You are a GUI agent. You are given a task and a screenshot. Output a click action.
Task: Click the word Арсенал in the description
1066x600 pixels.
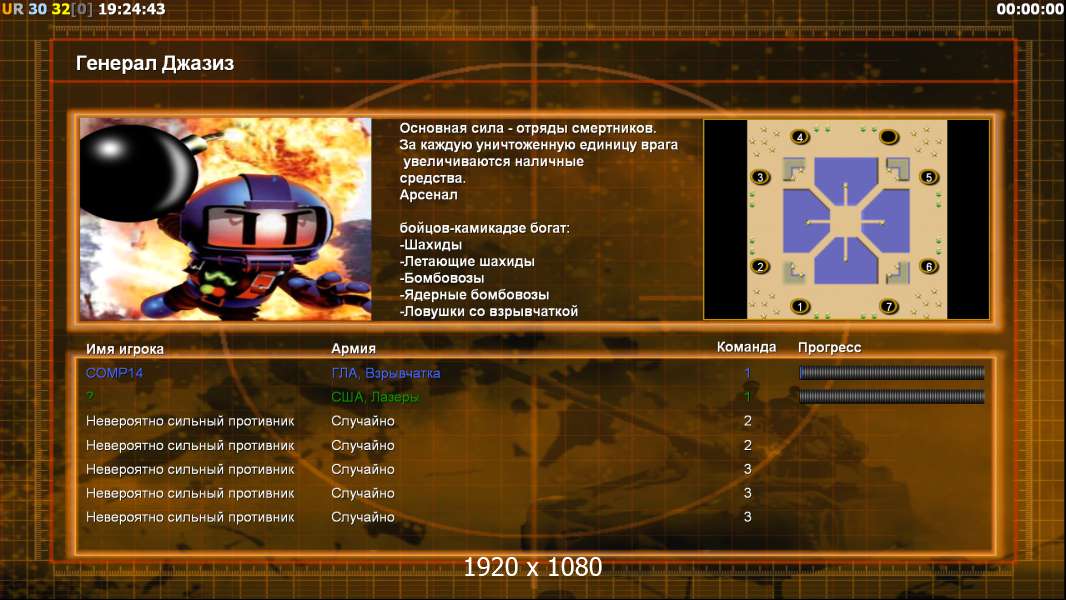point(428,195)
